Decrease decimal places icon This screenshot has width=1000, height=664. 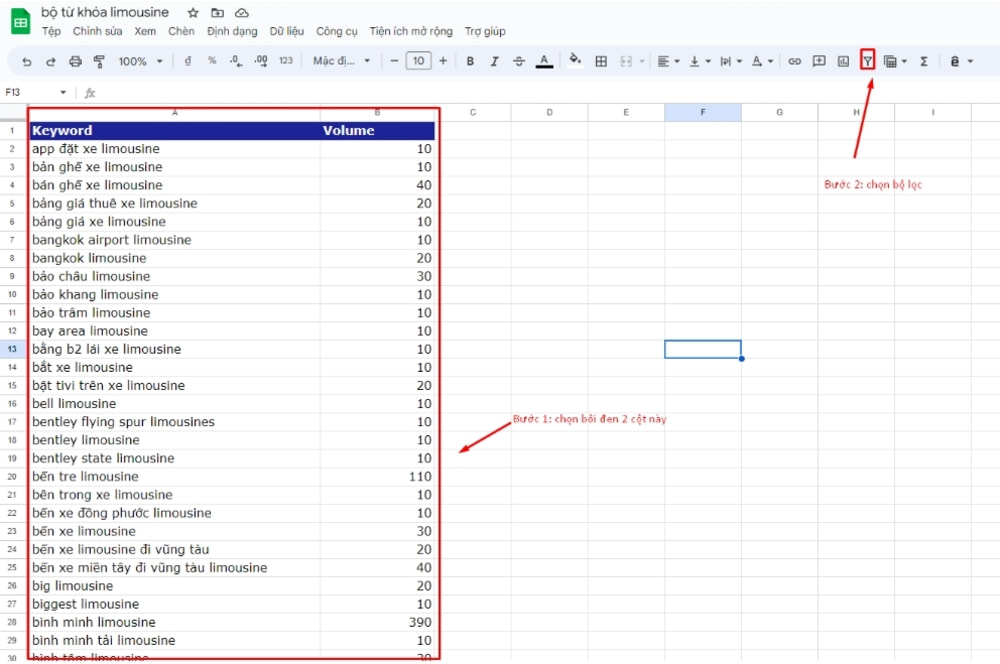coord(236,61)
